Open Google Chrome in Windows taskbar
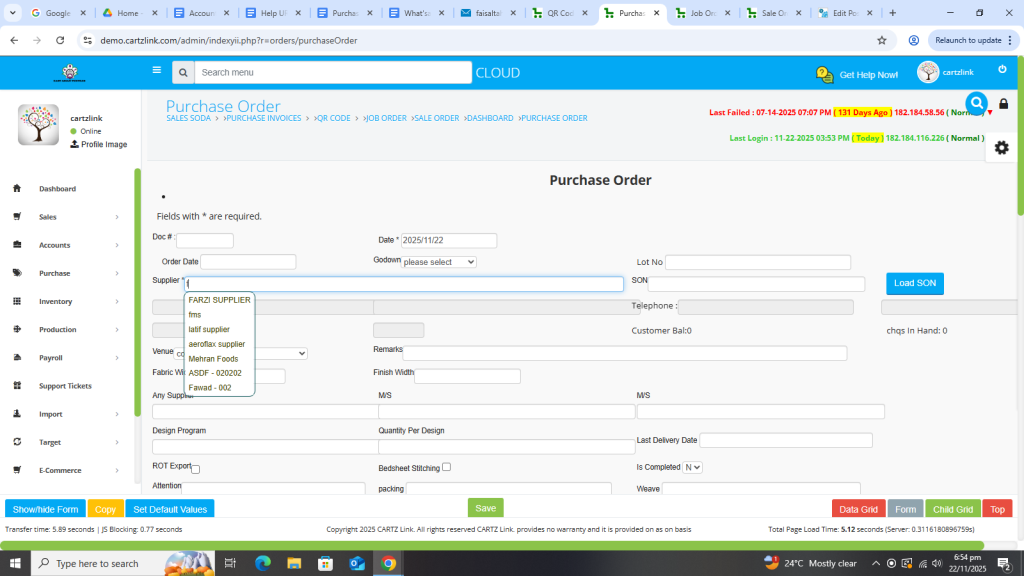Screen dimensions: 1024x576 tap(388, 563)
